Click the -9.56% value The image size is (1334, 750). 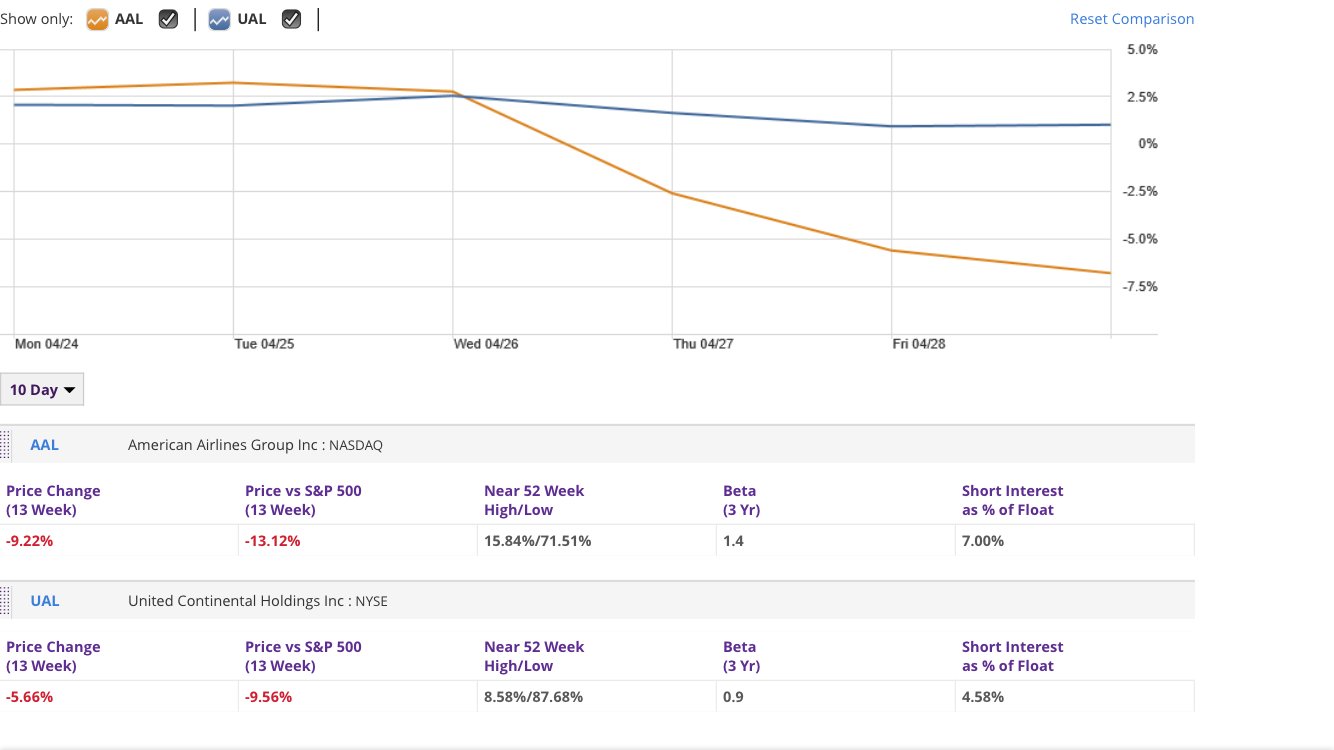point(269,697)
